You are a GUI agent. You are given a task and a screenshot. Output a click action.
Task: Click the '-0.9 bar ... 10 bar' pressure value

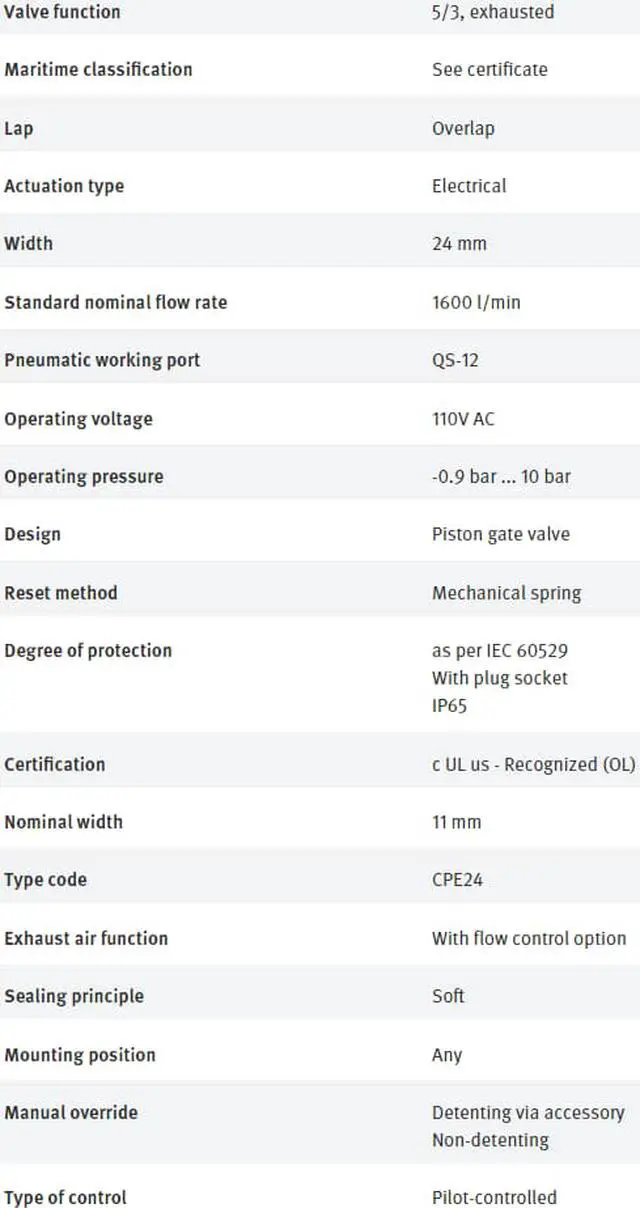(x=501, y=476)
